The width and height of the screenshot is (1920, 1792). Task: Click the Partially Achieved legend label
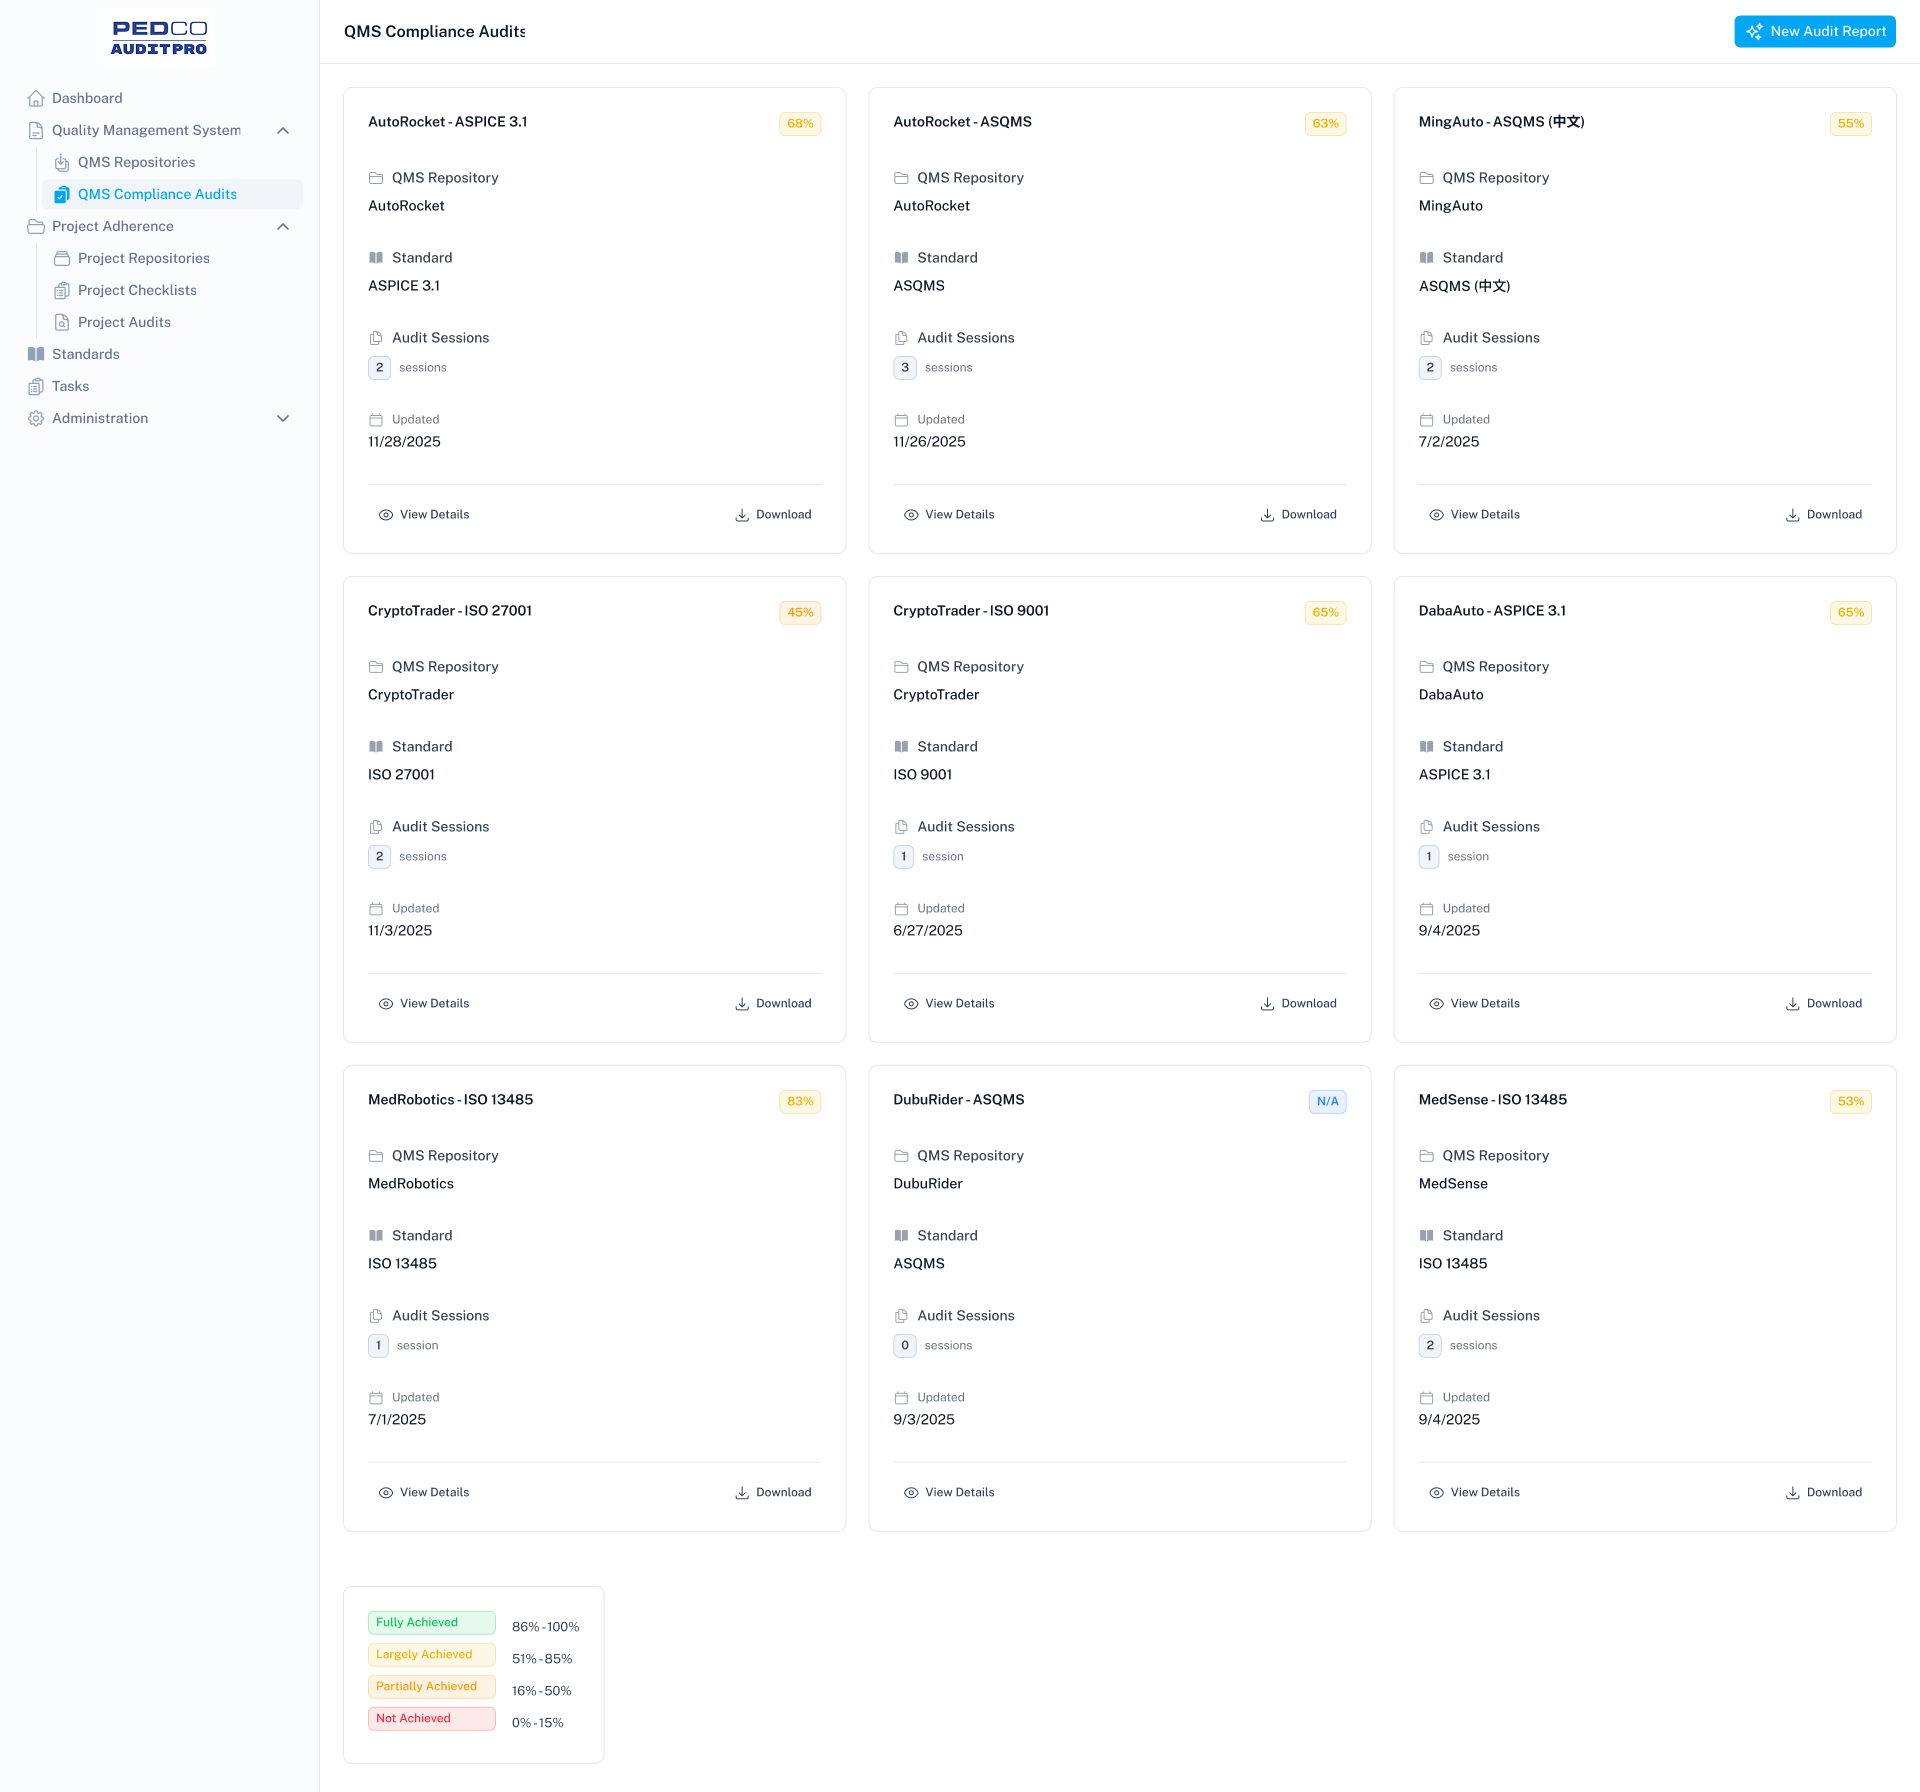[x=432, y=1687]
